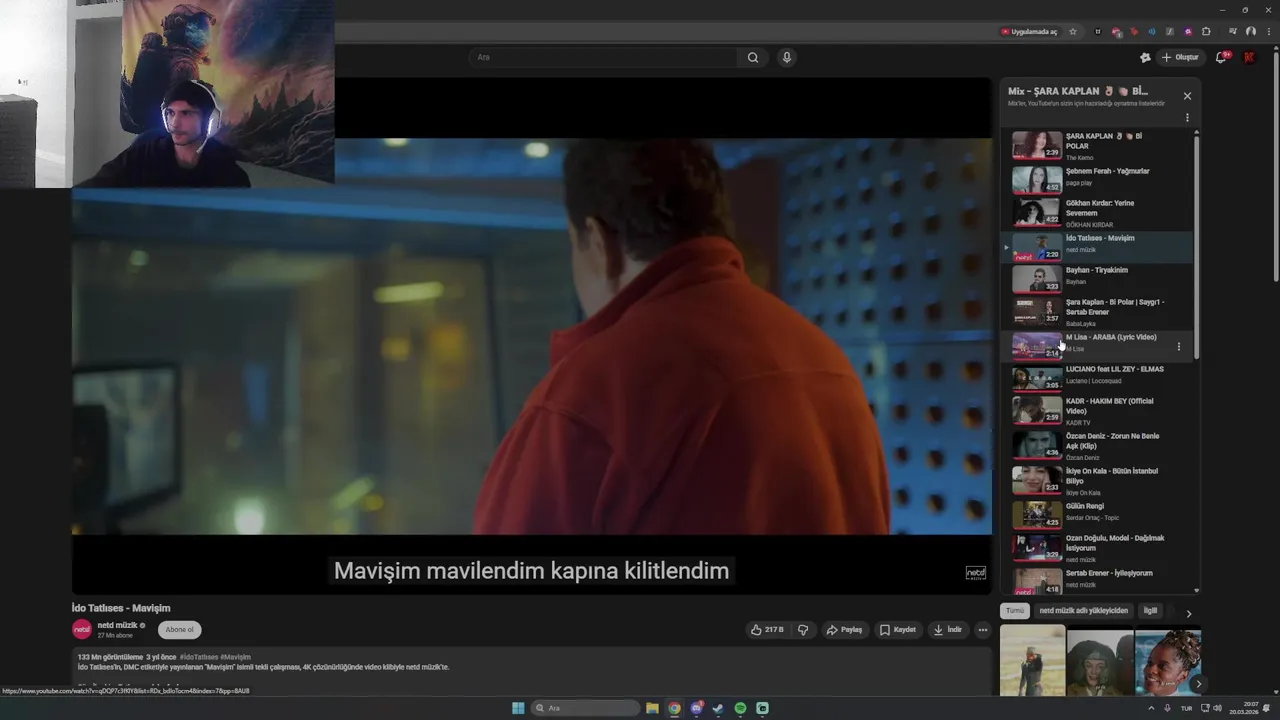Close the Mix playlist panel
This screenshot has height=720, width=1280.
point(1187,96)
